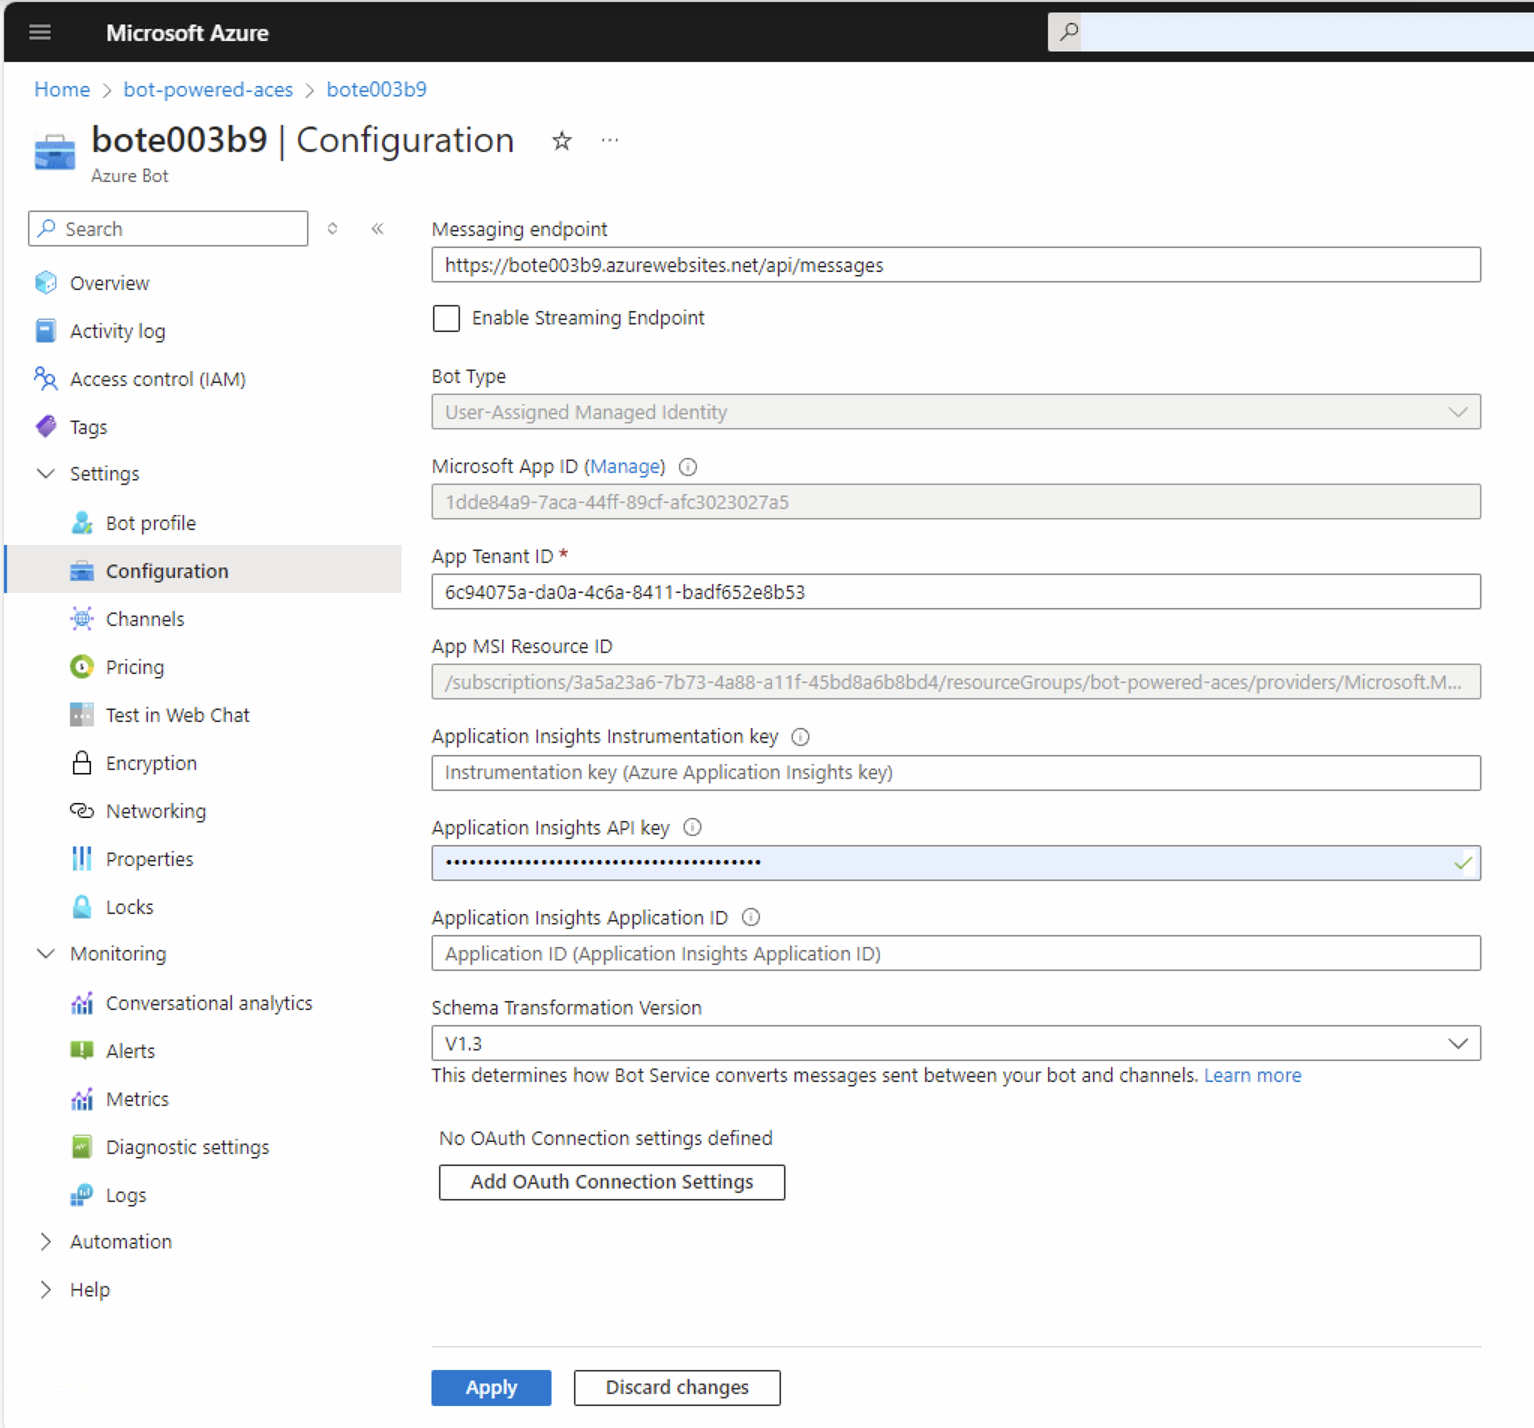Click the Application Insights API key info icon
Image resolution: width=1534 pixels, height=1428 pixels.
click(692, 827)
